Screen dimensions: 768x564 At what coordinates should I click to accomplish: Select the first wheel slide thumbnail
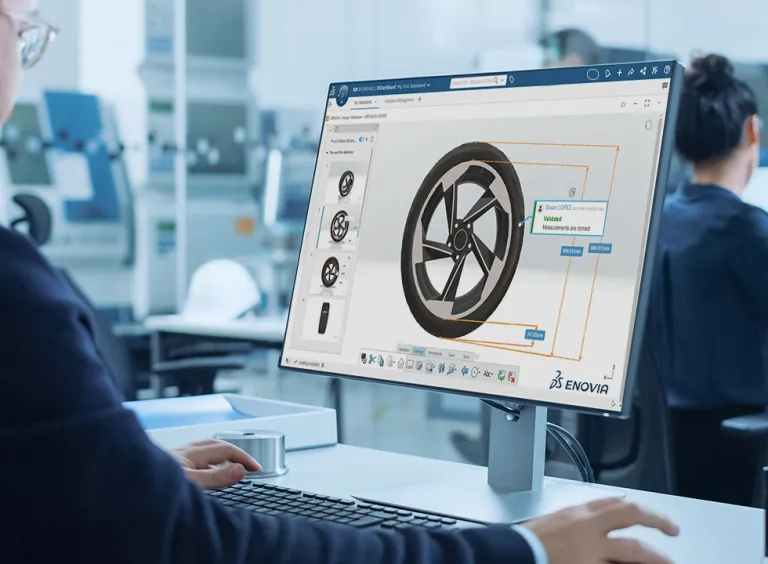tap(346, 181)
